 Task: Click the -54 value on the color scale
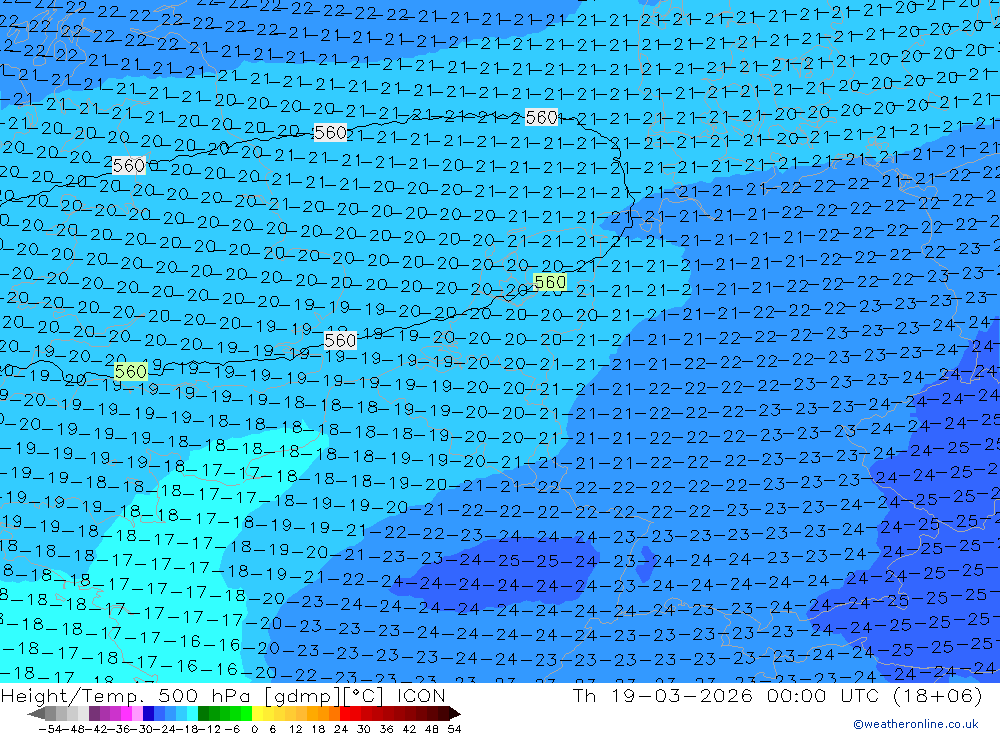click(50, 729)
